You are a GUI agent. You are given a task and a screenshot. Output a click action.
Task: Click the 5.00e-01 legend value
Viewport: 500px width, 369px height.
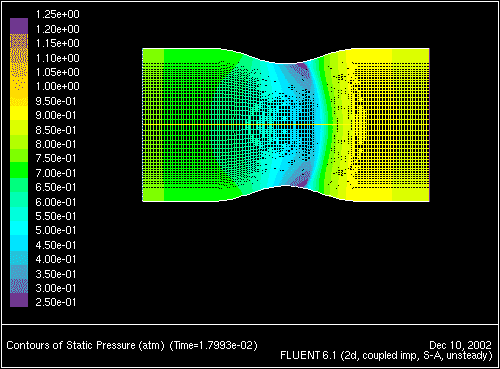point(56,230)
